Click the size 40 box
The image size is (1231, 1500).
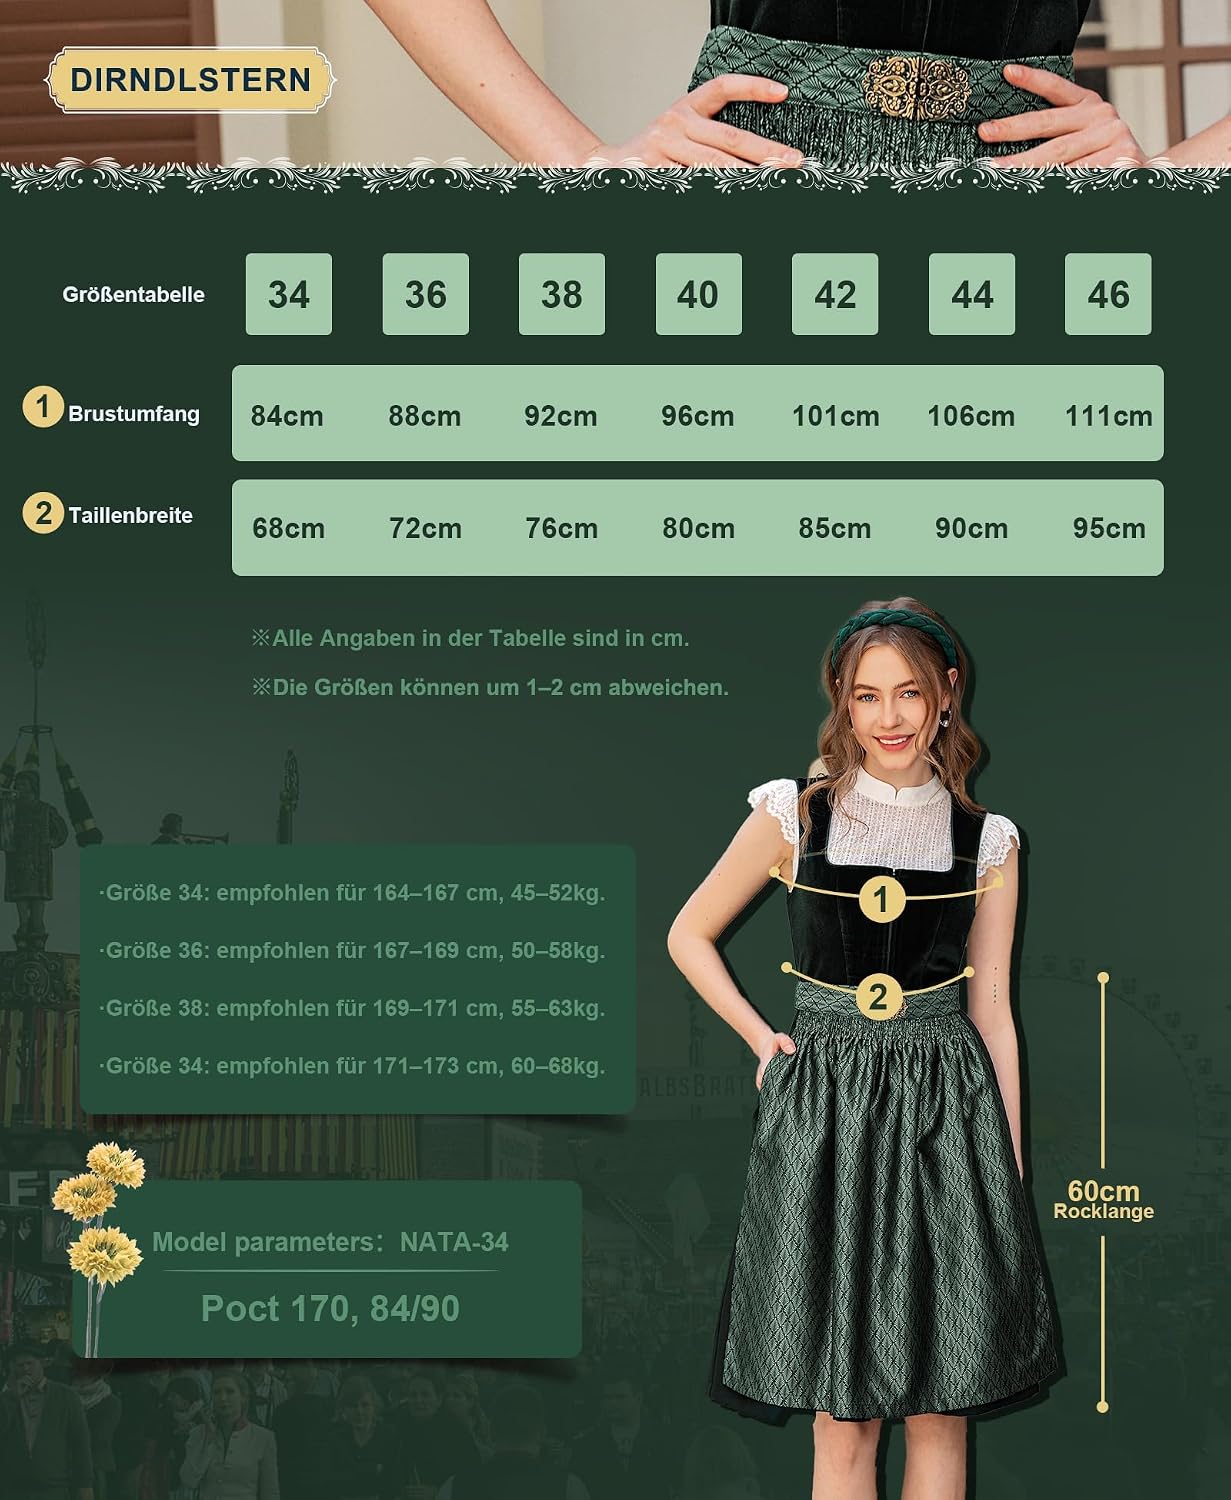click(698, 294)
